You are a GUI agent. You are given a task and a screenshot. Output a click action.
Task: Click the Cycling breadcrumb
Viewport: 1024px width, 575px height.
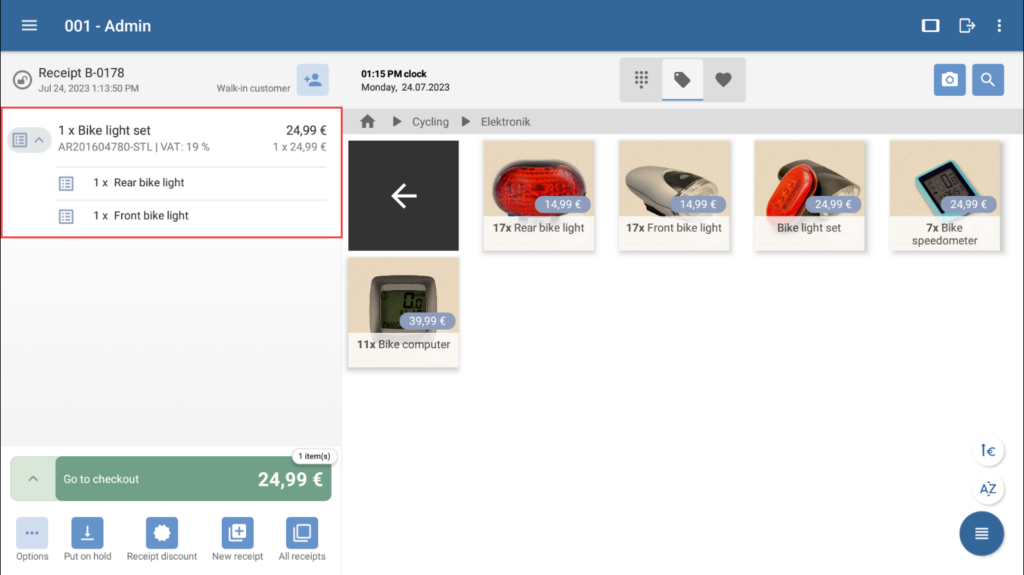point(430,122)
